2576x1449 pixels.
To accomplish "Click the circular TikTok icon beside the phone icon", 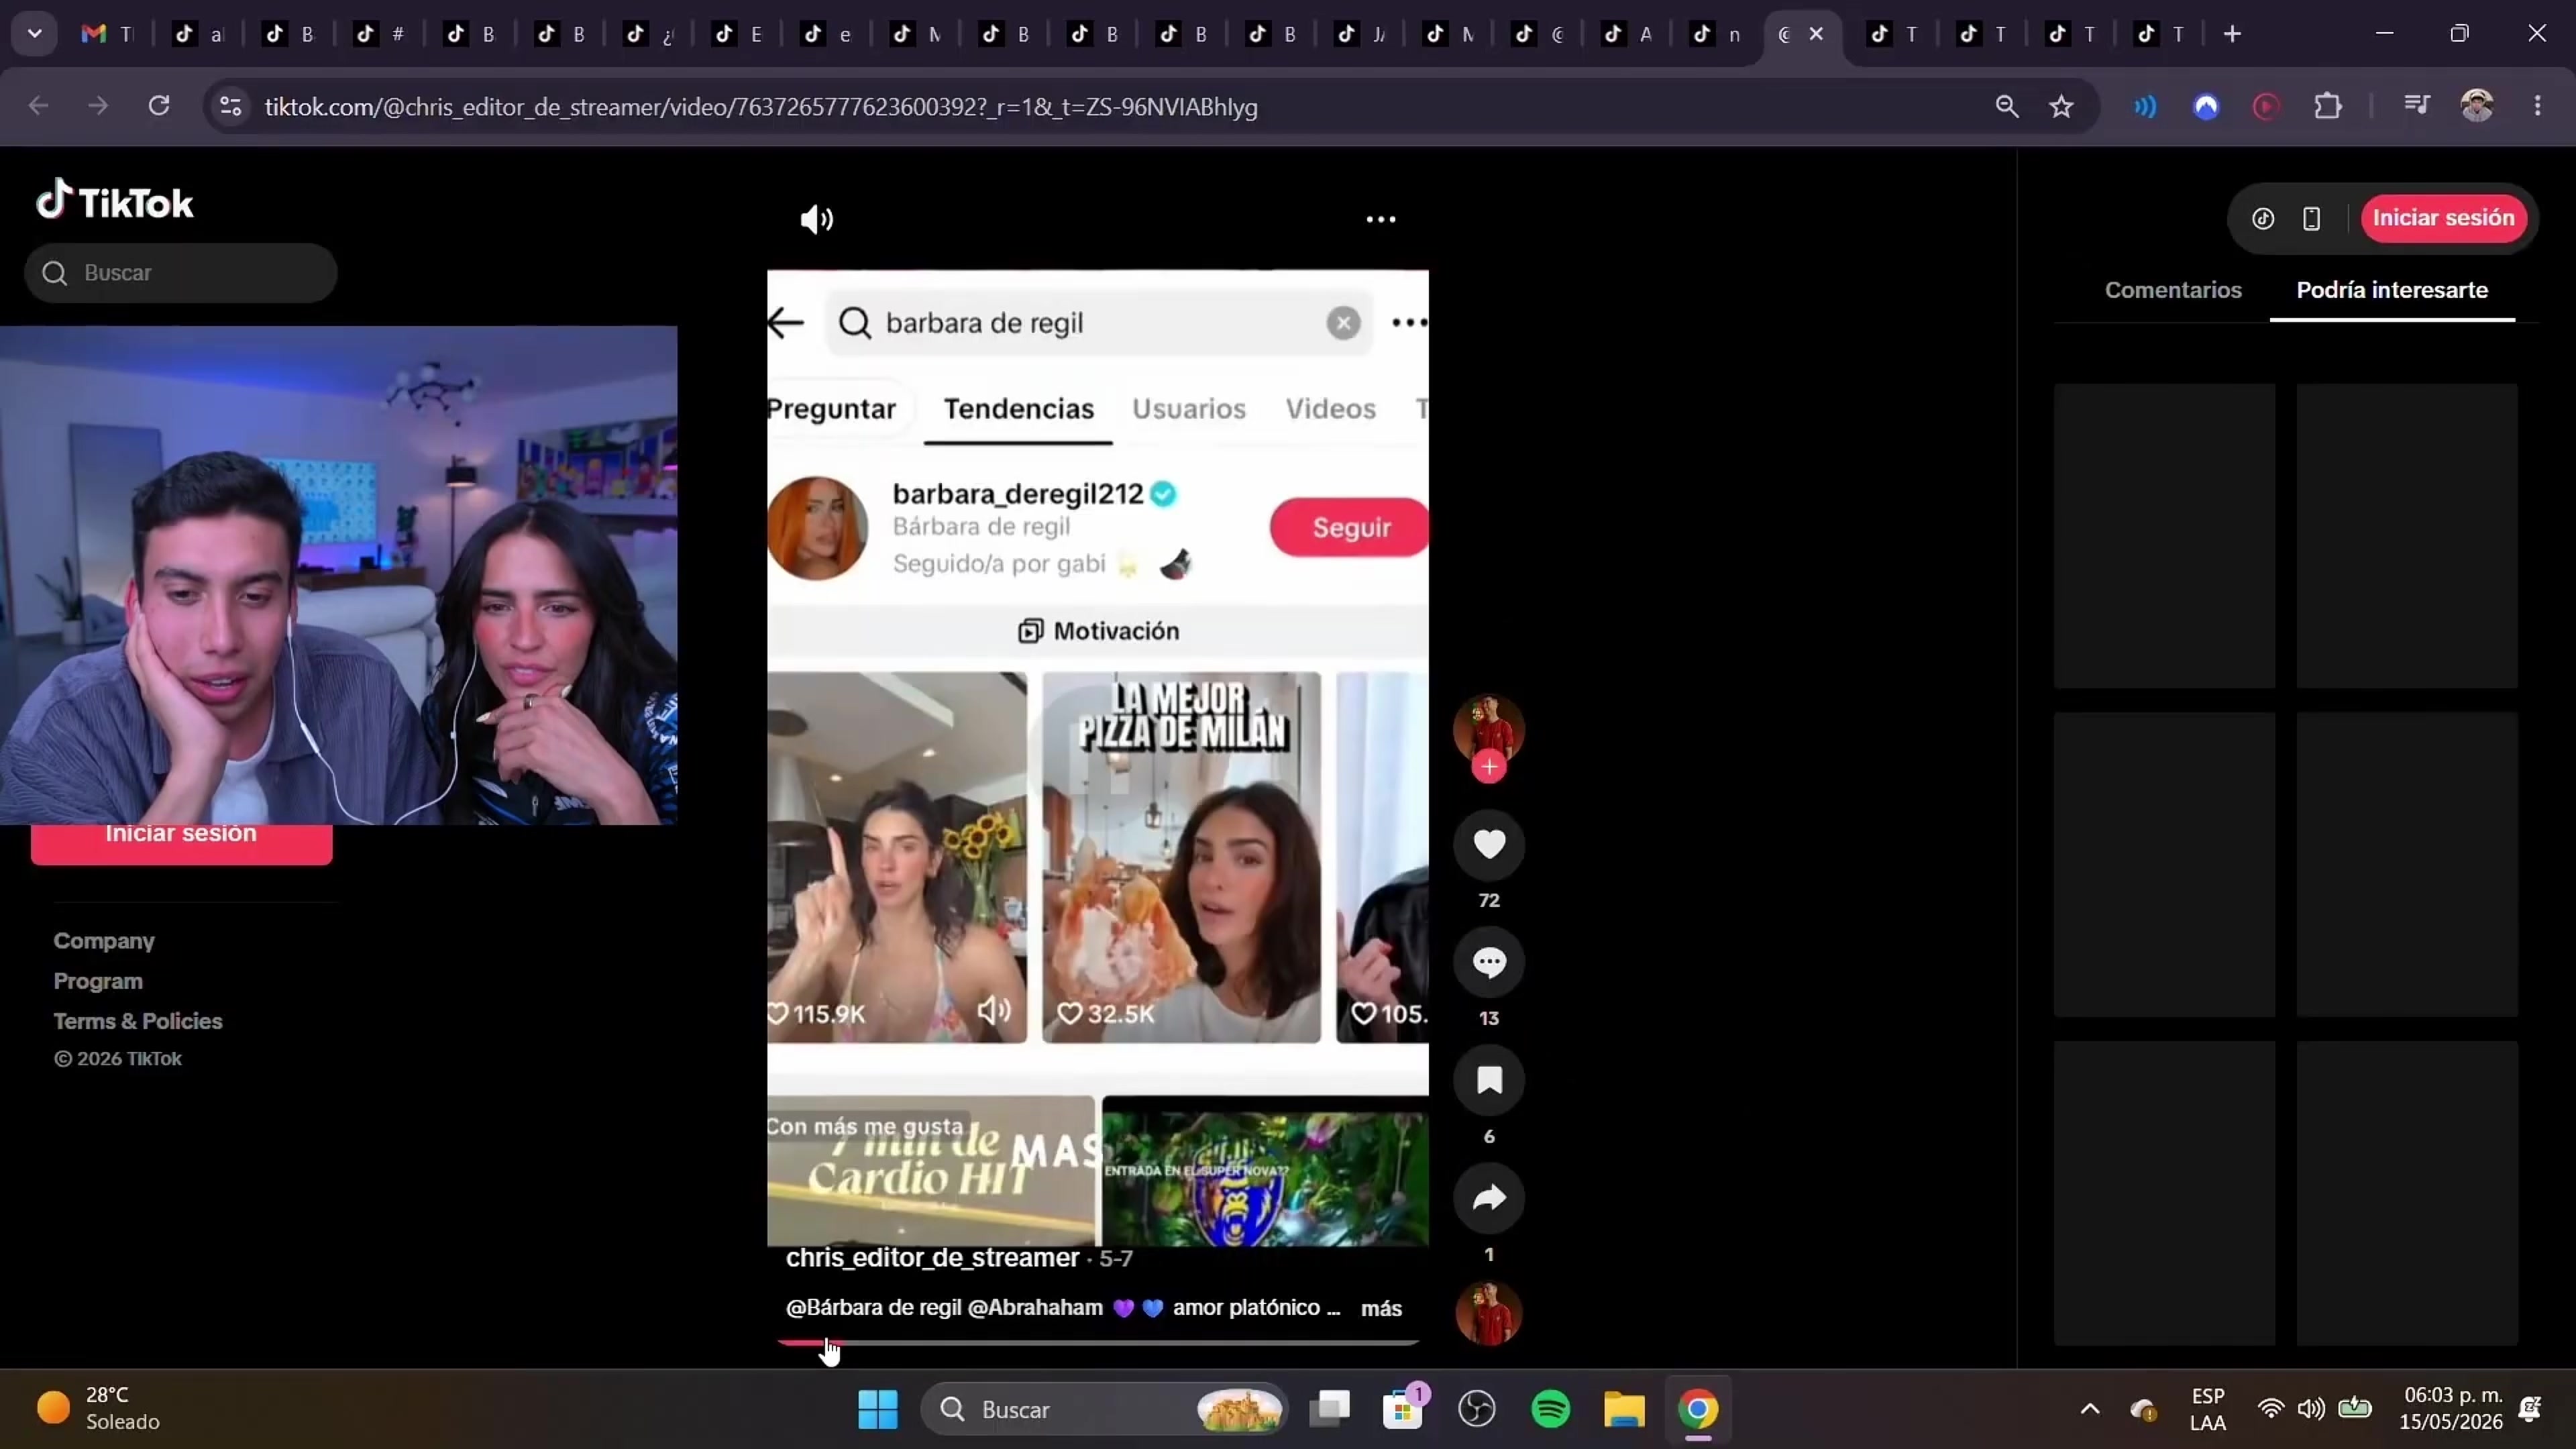I will 2262,218.
